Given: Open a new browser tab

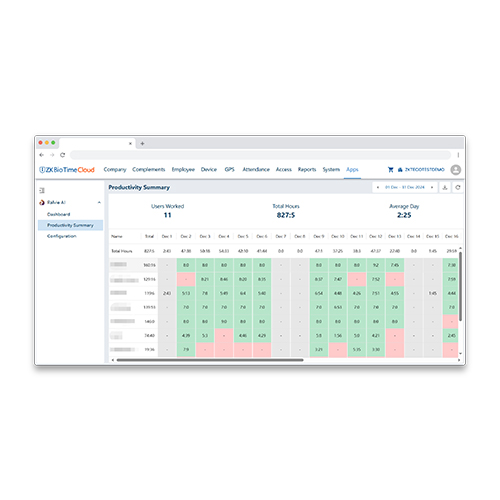Looking at the screenshot, I should [x=142, y=143].
